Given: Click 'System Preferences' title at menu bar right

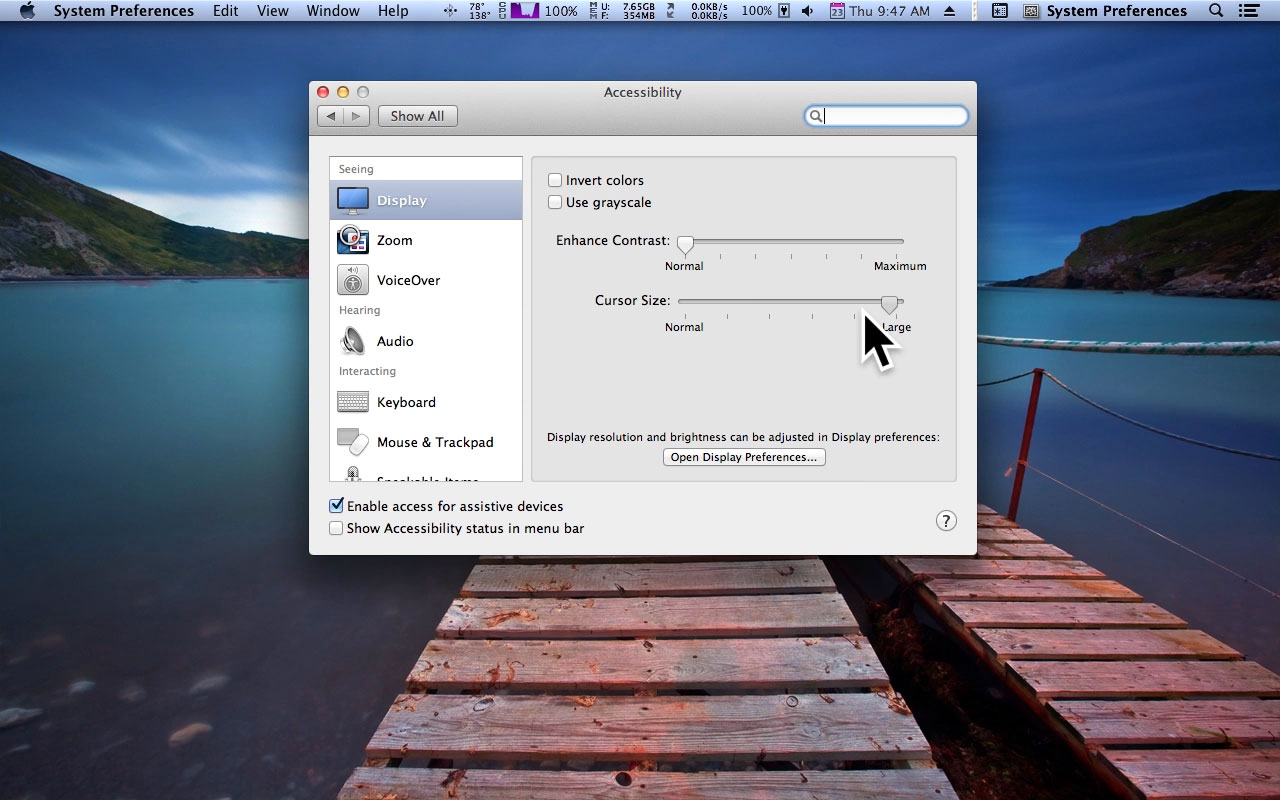Looking at the screenshot, I should 1117,11.
